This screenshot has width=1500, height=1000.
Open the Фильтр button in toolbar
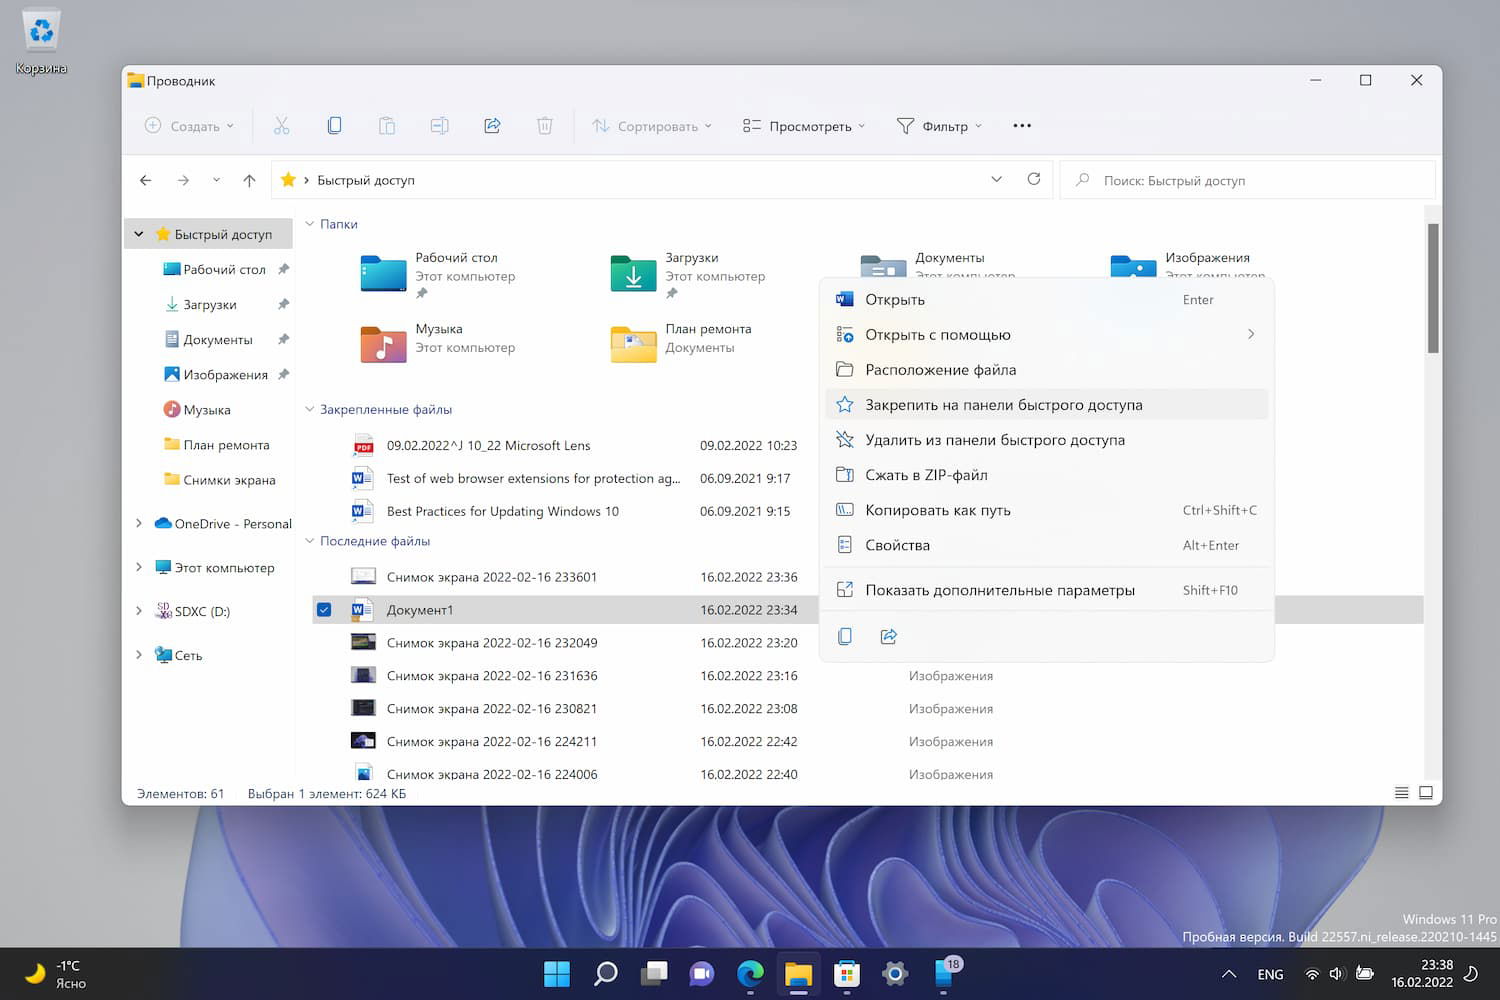coord(939,126)
